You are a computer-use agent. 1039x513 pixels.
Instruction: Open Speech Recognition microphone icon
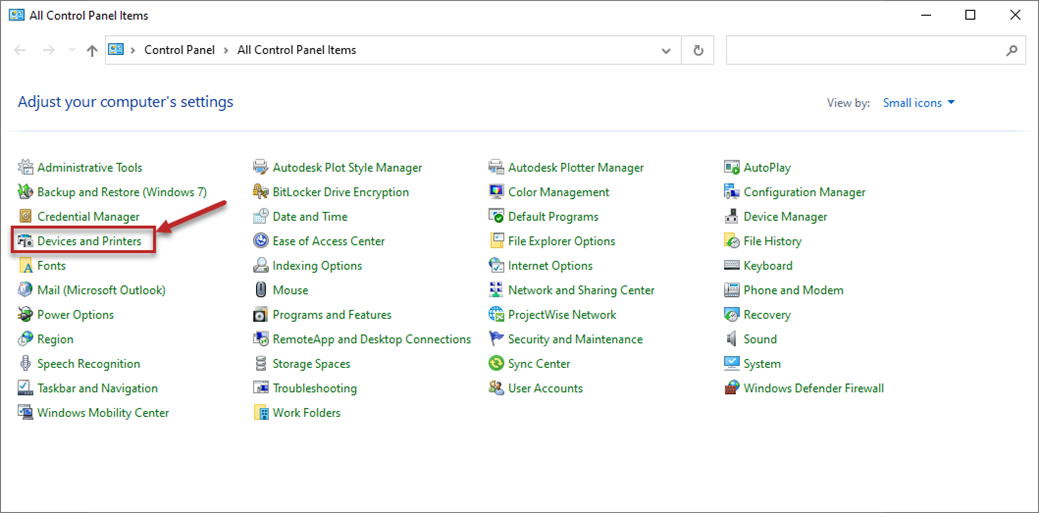click(x=25, y=364)
